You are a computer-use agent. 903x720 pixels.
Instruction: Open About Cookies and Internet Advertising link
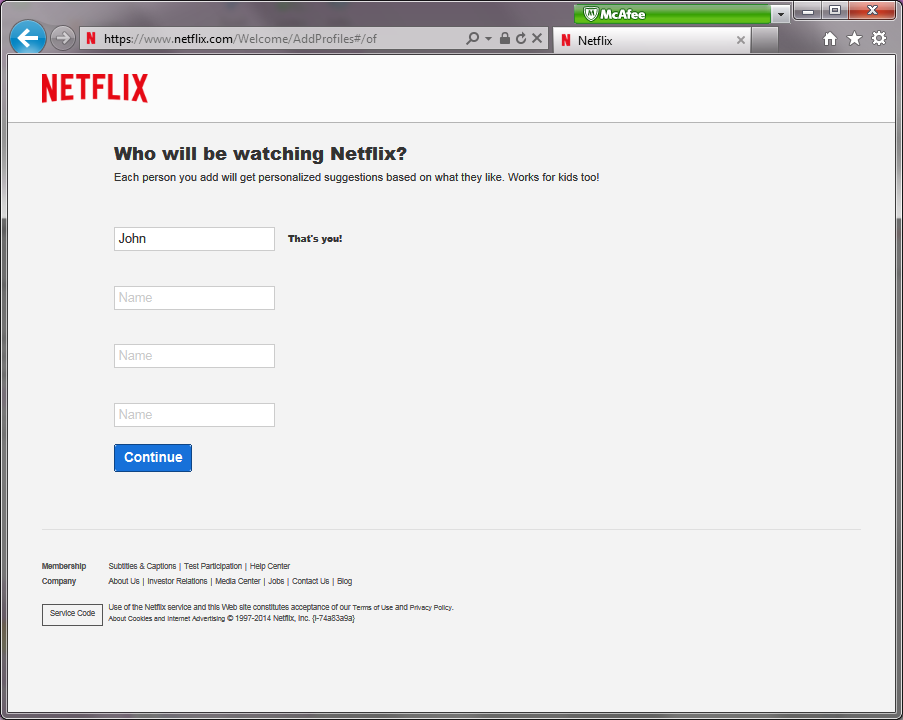166,619
